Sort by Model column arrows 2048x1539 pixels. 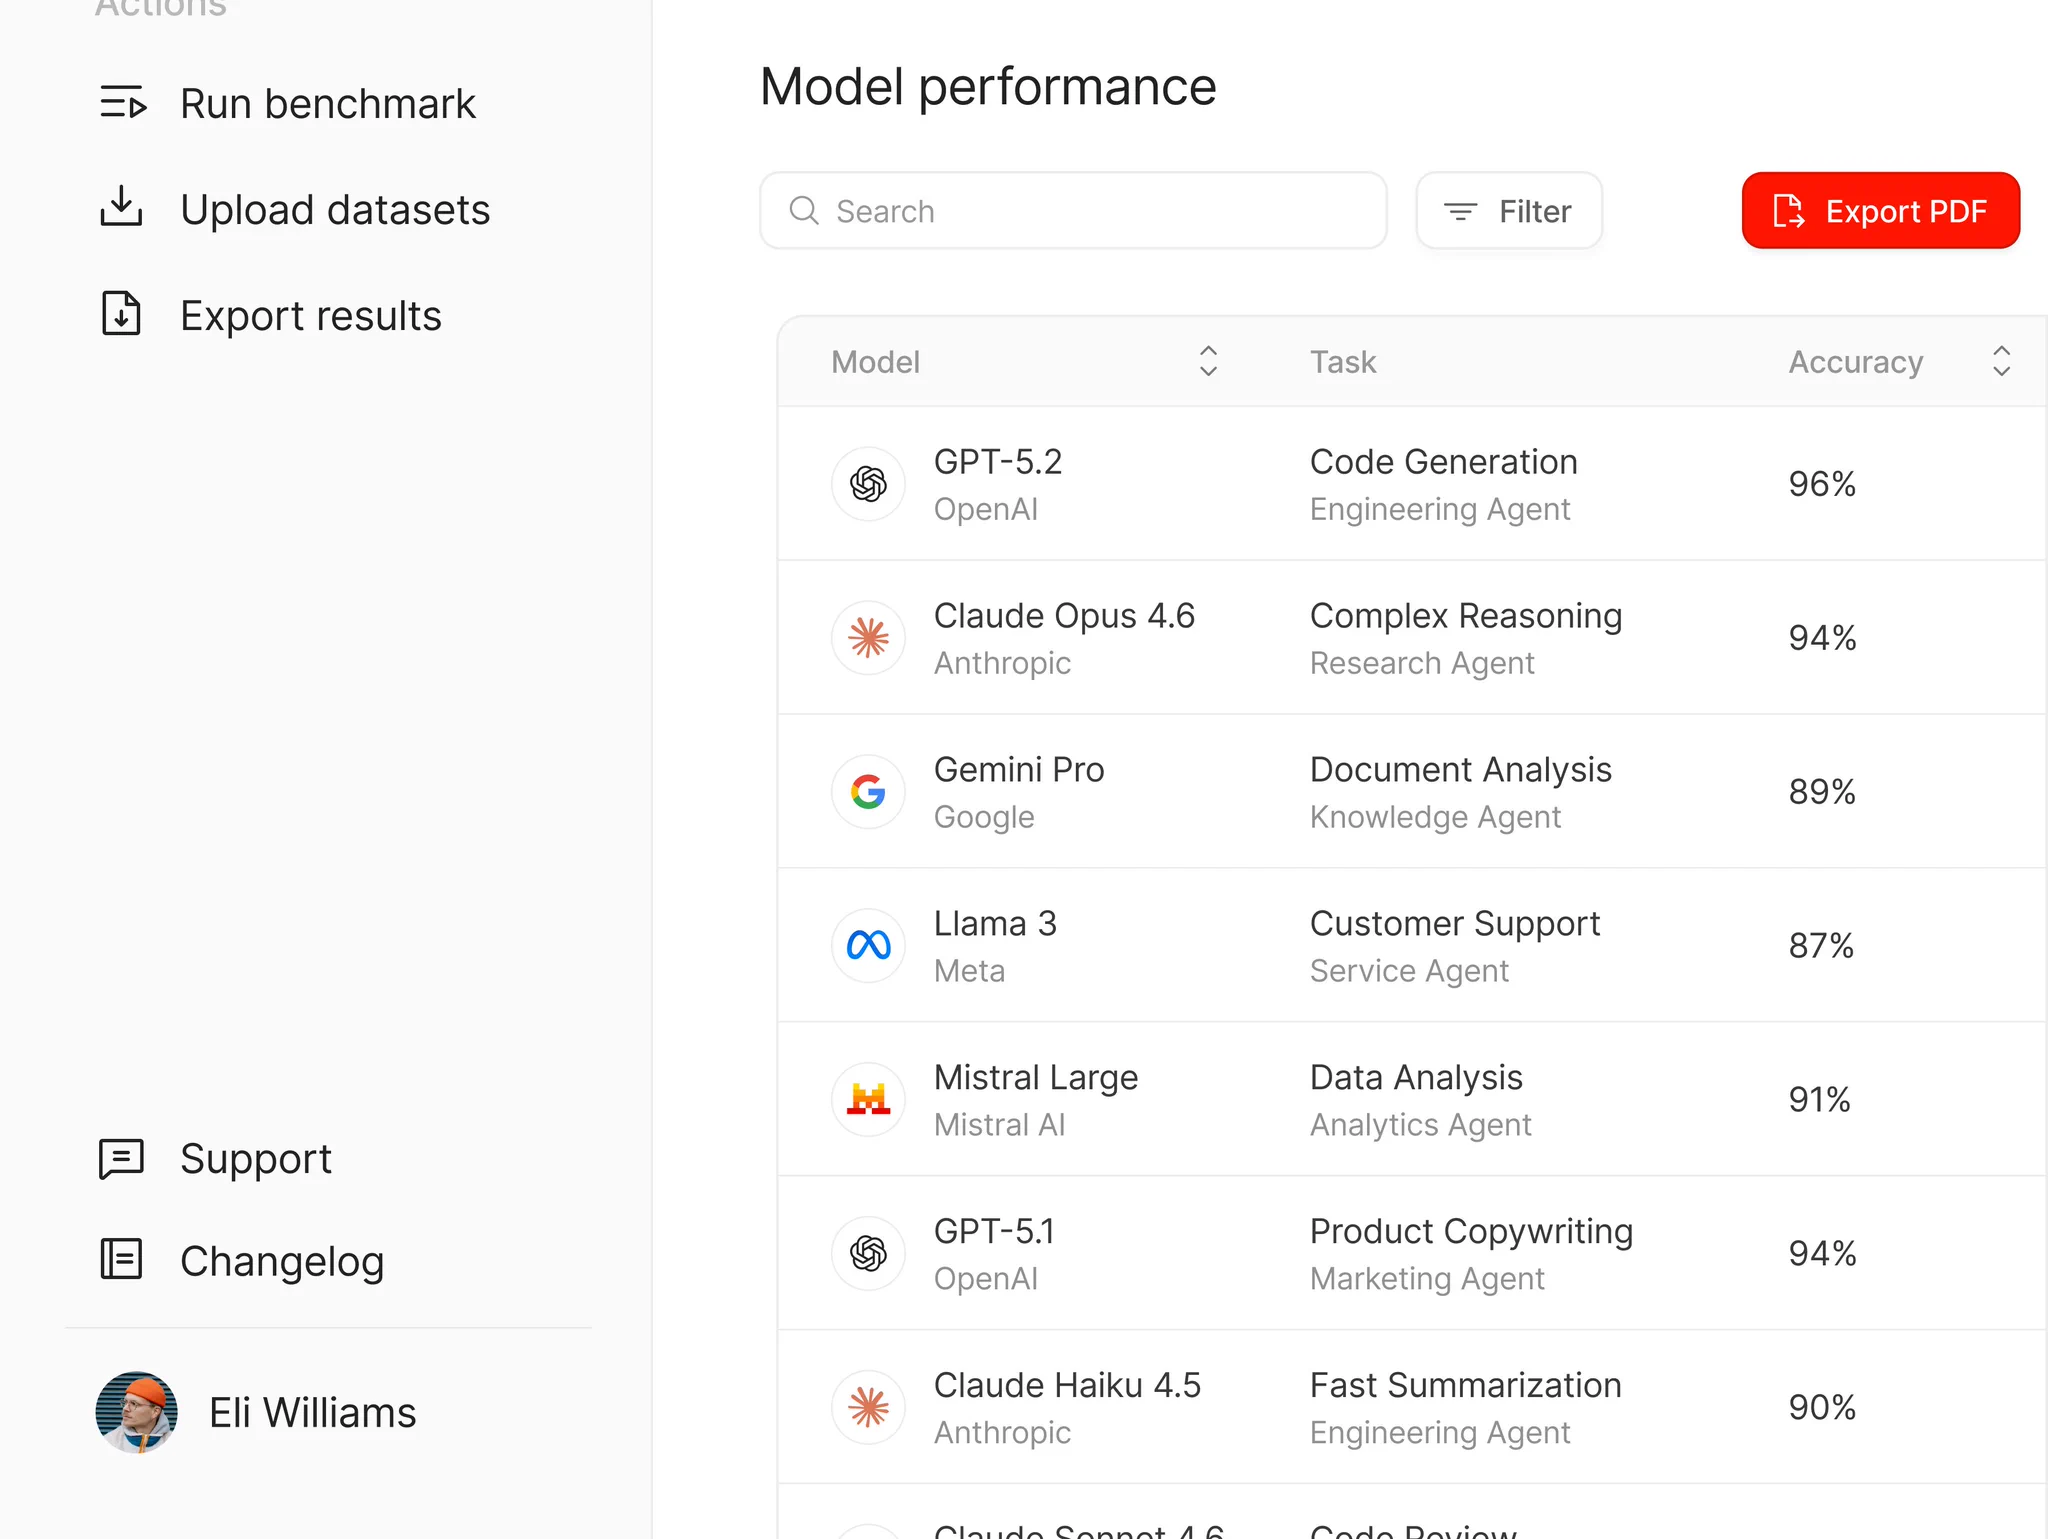tap(1208, 361)
